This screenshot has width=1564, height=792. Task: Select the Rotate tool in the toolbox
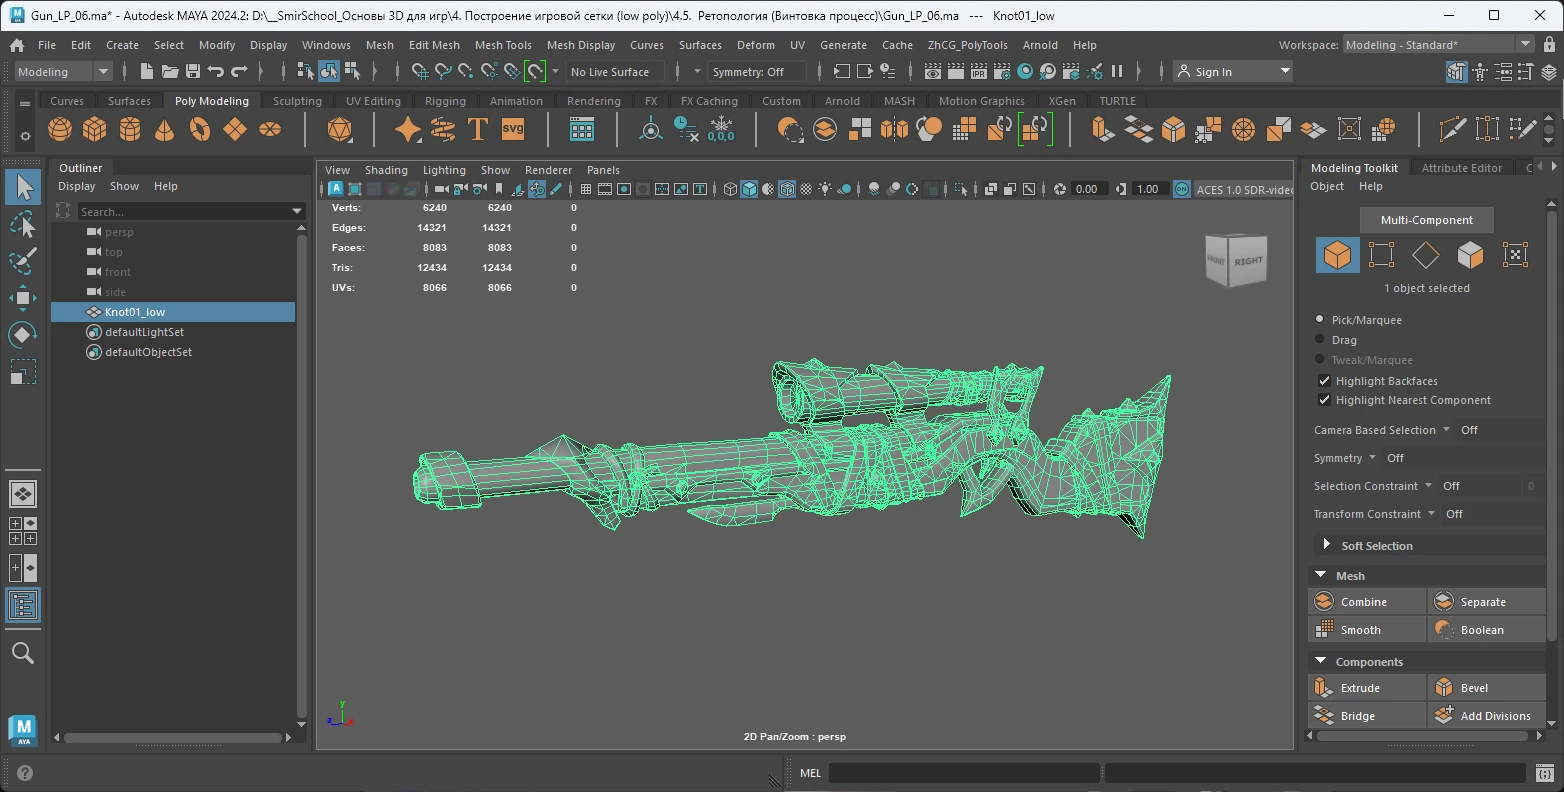(x=22, y=334)
